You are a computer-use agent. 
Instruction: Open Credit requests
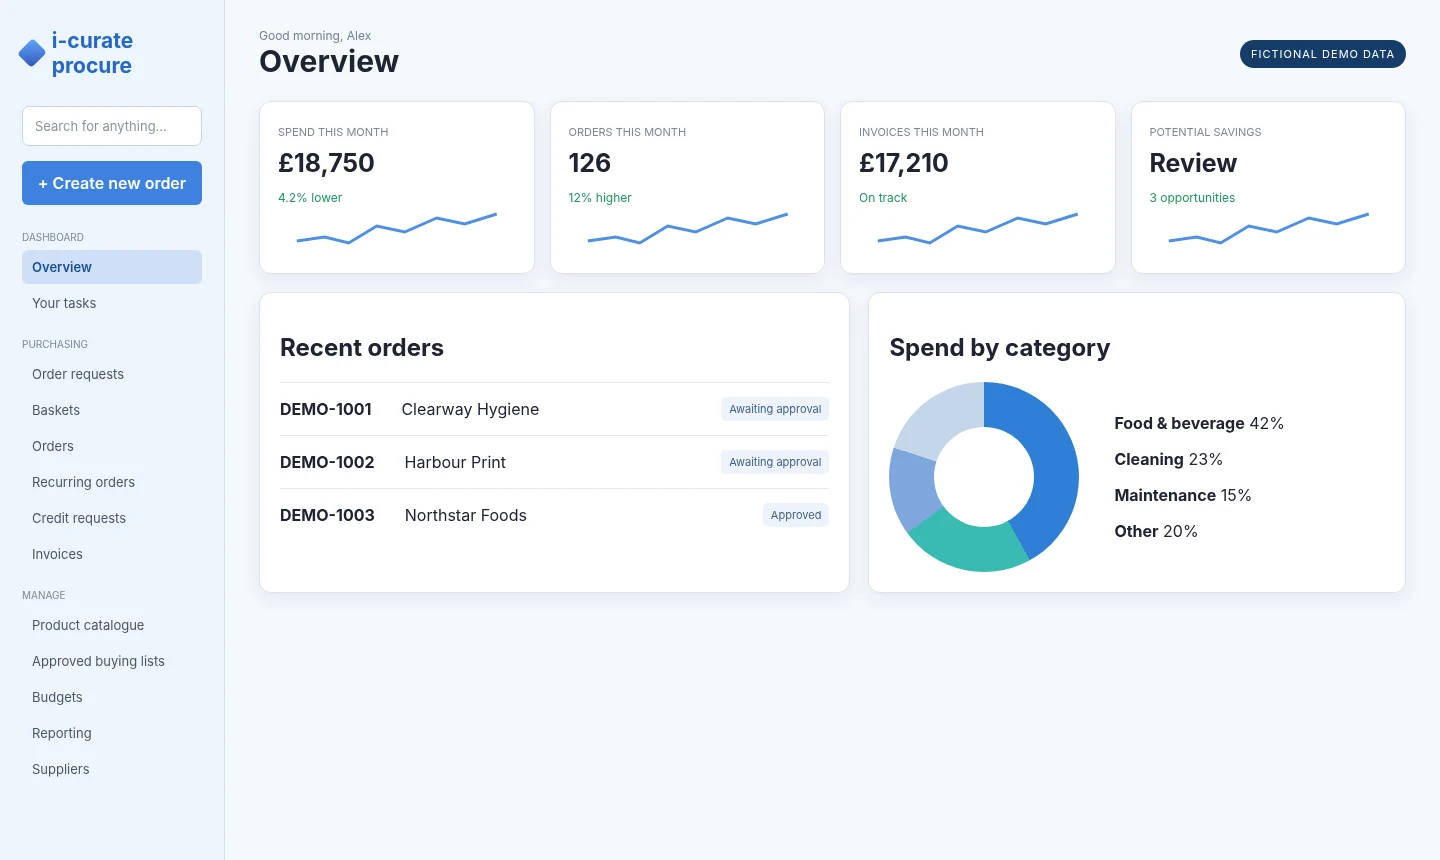(112, 518)
